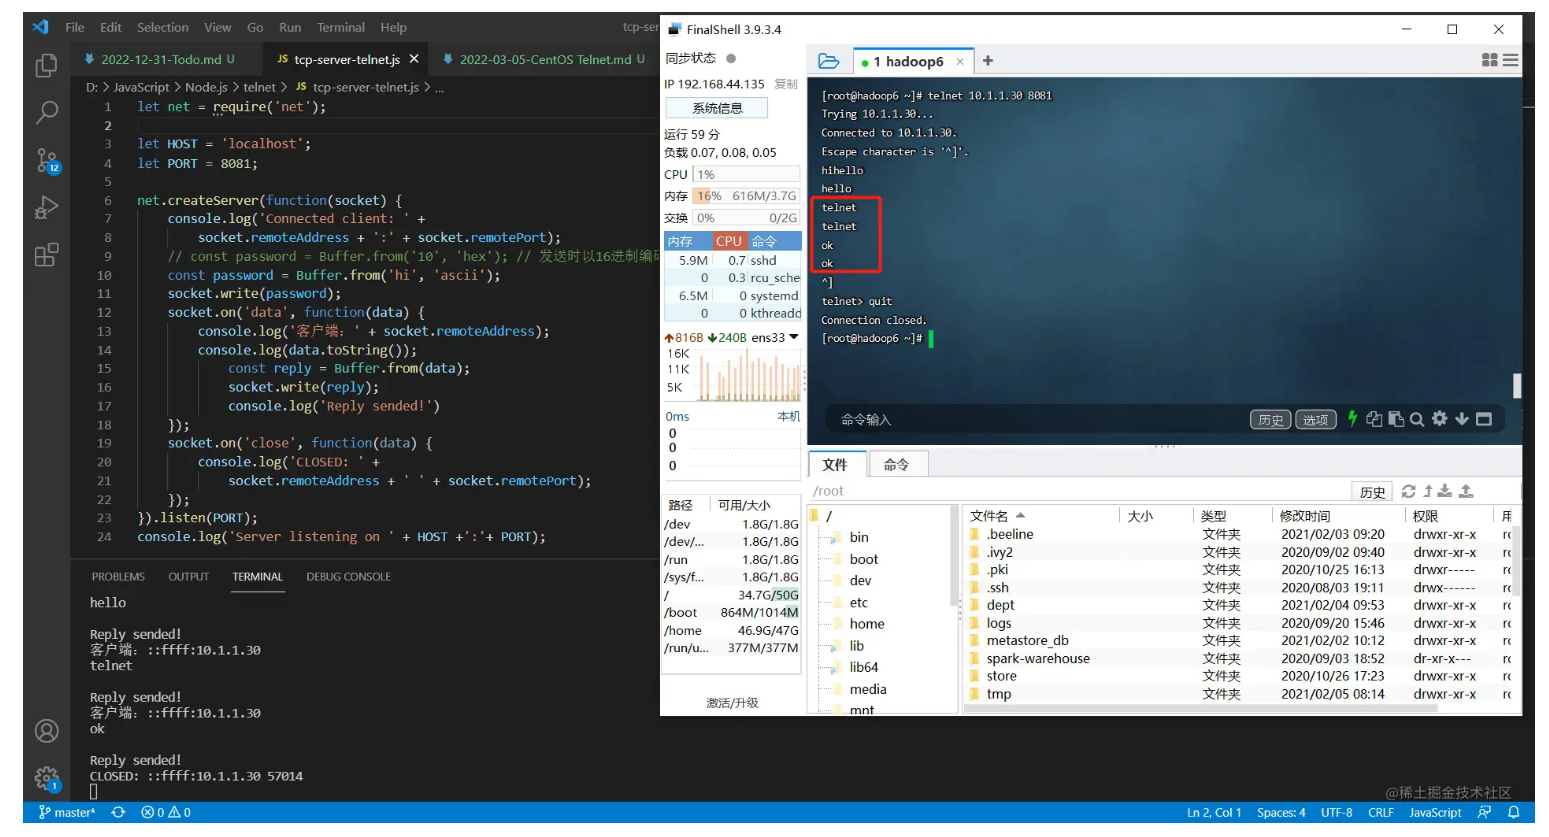
Task: Open the ens33 network interface dropdown
Action: [x=794, y=337]
